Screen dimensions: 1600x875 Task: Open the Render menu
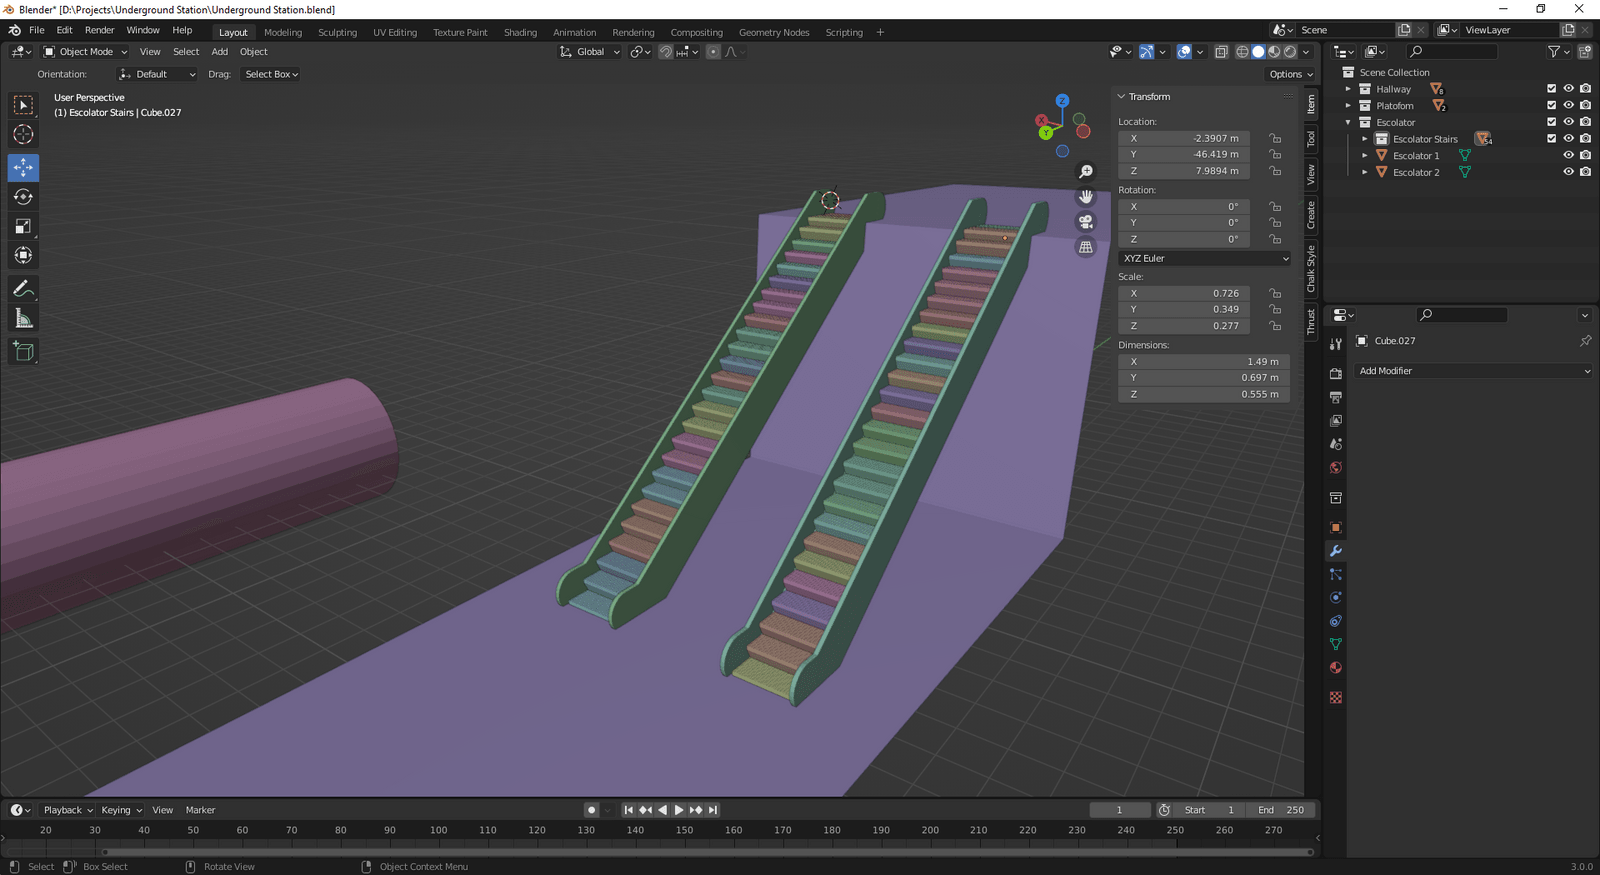[99, 30]
